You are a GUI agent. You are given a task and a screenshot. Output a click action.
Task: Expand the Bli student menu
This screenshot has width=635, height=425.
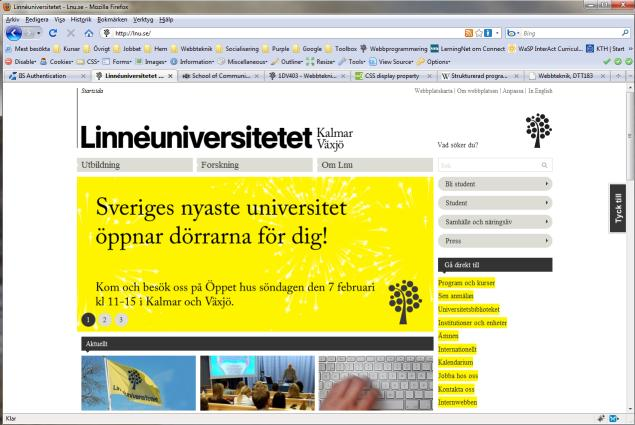[495, 184]
